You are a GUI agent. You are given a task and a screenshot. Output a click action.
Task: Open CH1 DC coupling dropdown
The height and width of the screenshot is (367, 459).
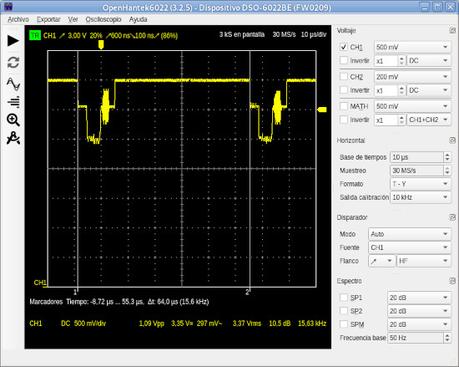coord(429,61)
